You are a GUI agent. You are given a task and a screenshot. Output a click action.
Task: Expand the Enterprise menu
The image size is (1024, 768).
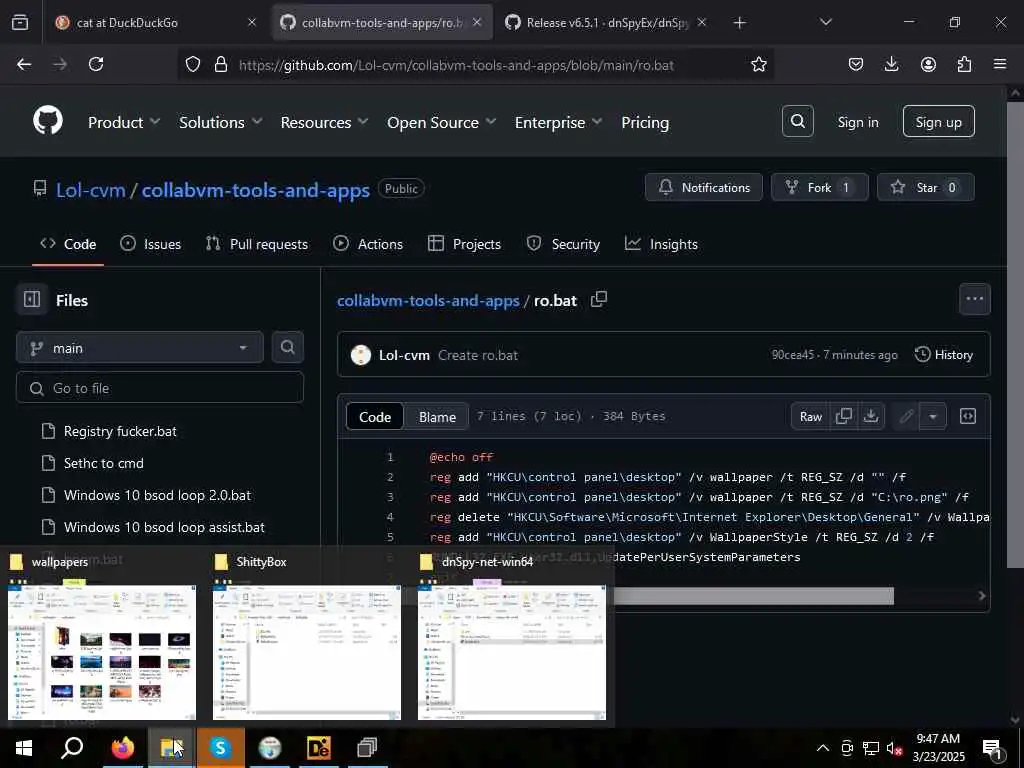558,122
